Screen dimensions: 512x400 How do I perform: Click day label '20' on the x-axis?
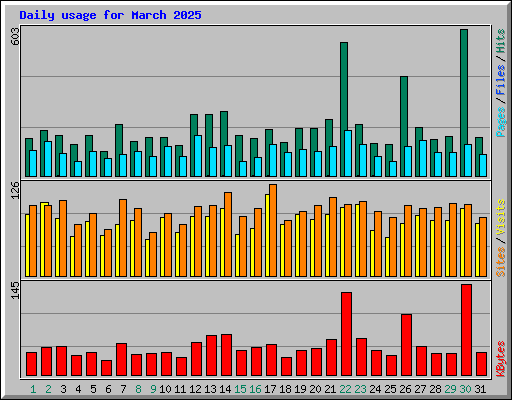coord(315,389)
